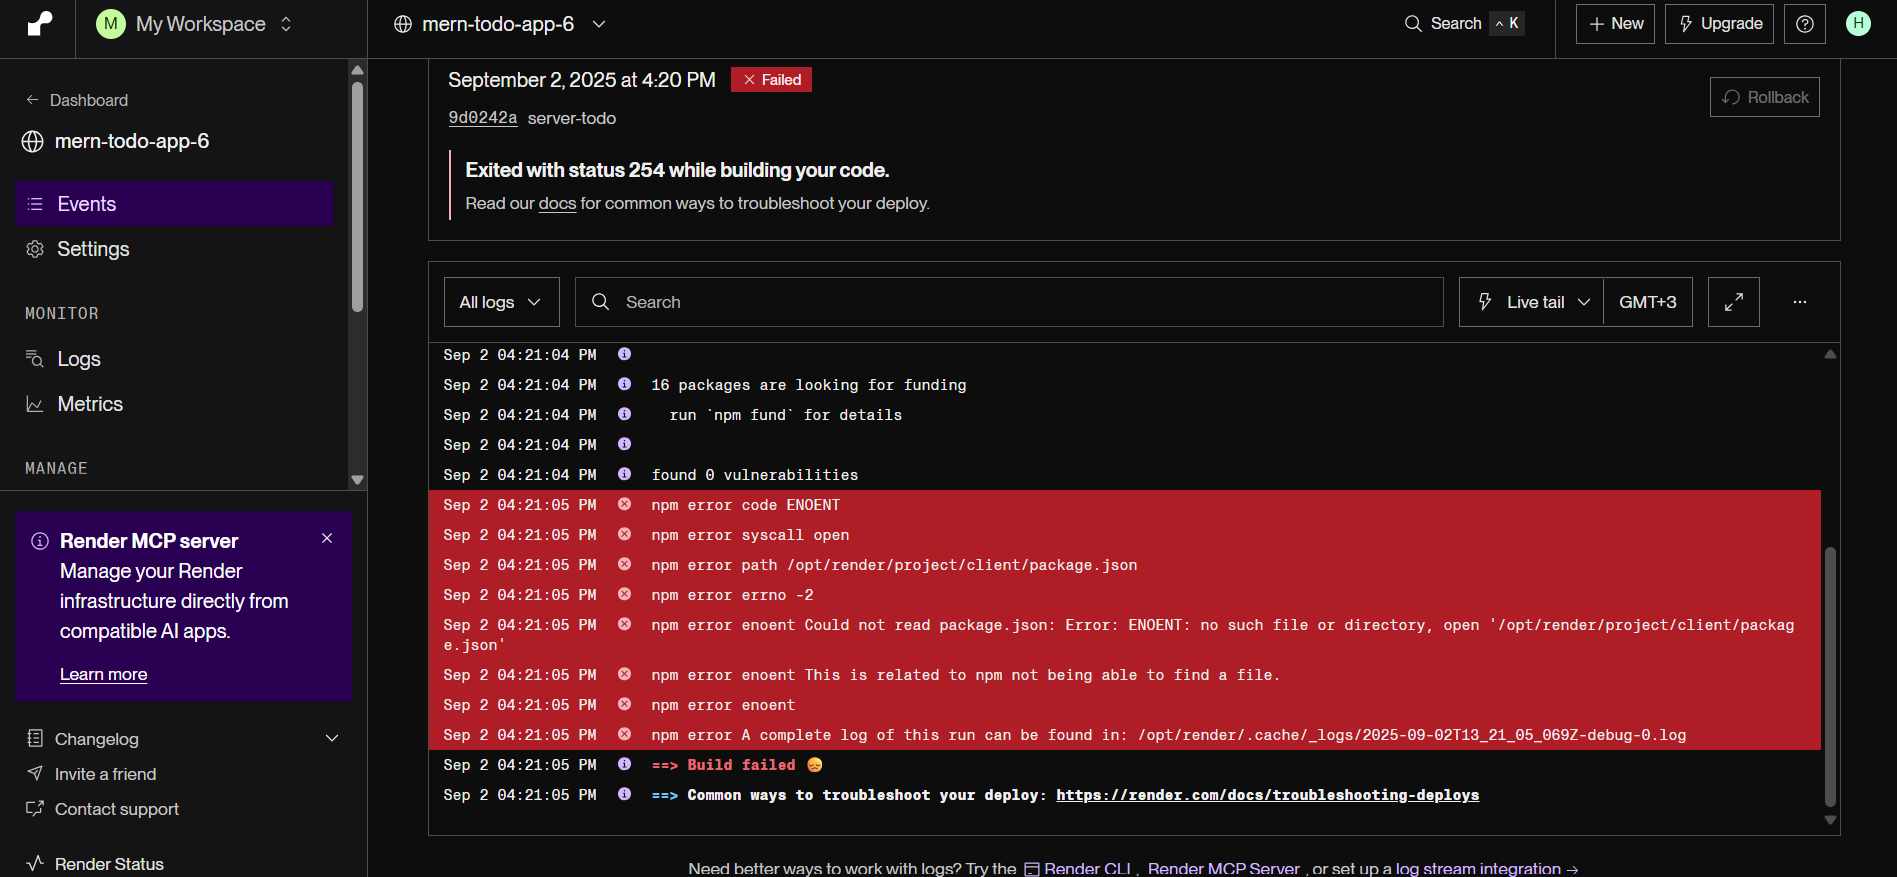Click the log panel scroll down arrow
The width and height of the screenshot is (1897, 877).
(x=1830, y=820)
